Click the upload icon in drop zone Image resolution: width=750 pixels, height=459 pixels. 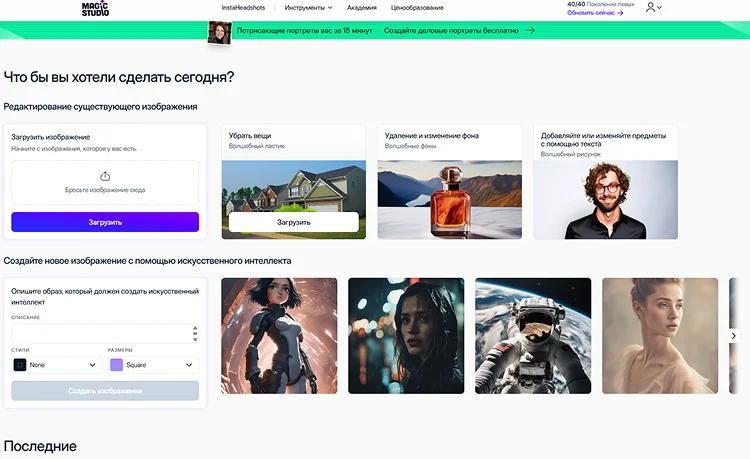105,176
